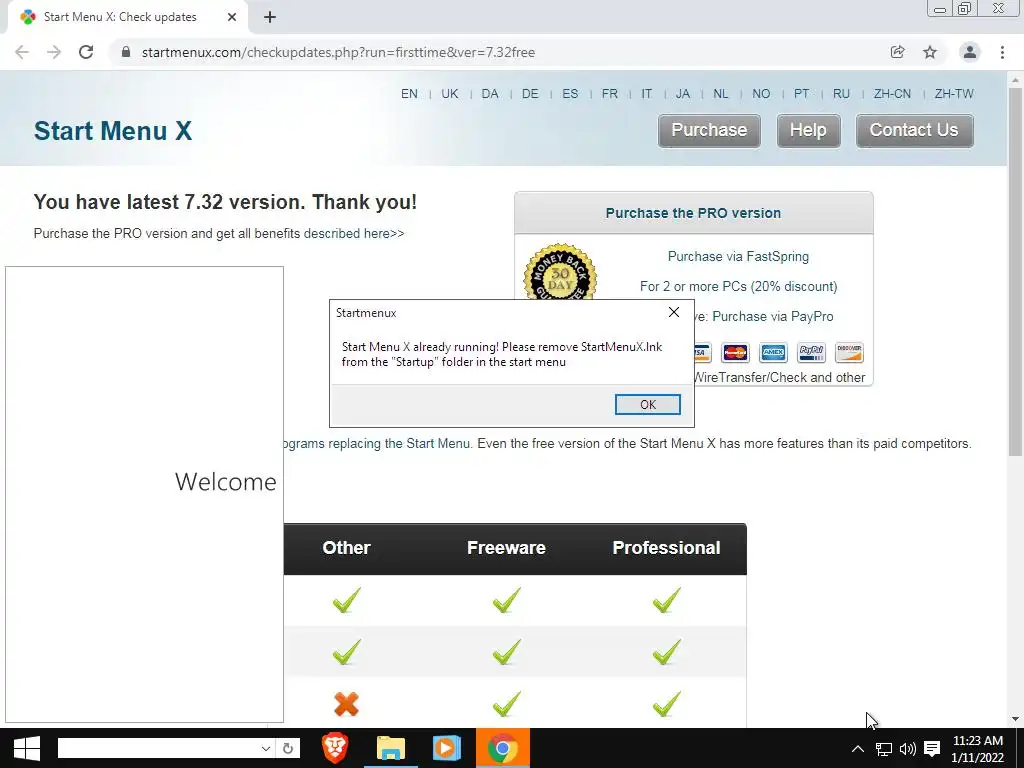Switch site language to PT
This screenshot has height=768, width=1024.
point(801,94)
